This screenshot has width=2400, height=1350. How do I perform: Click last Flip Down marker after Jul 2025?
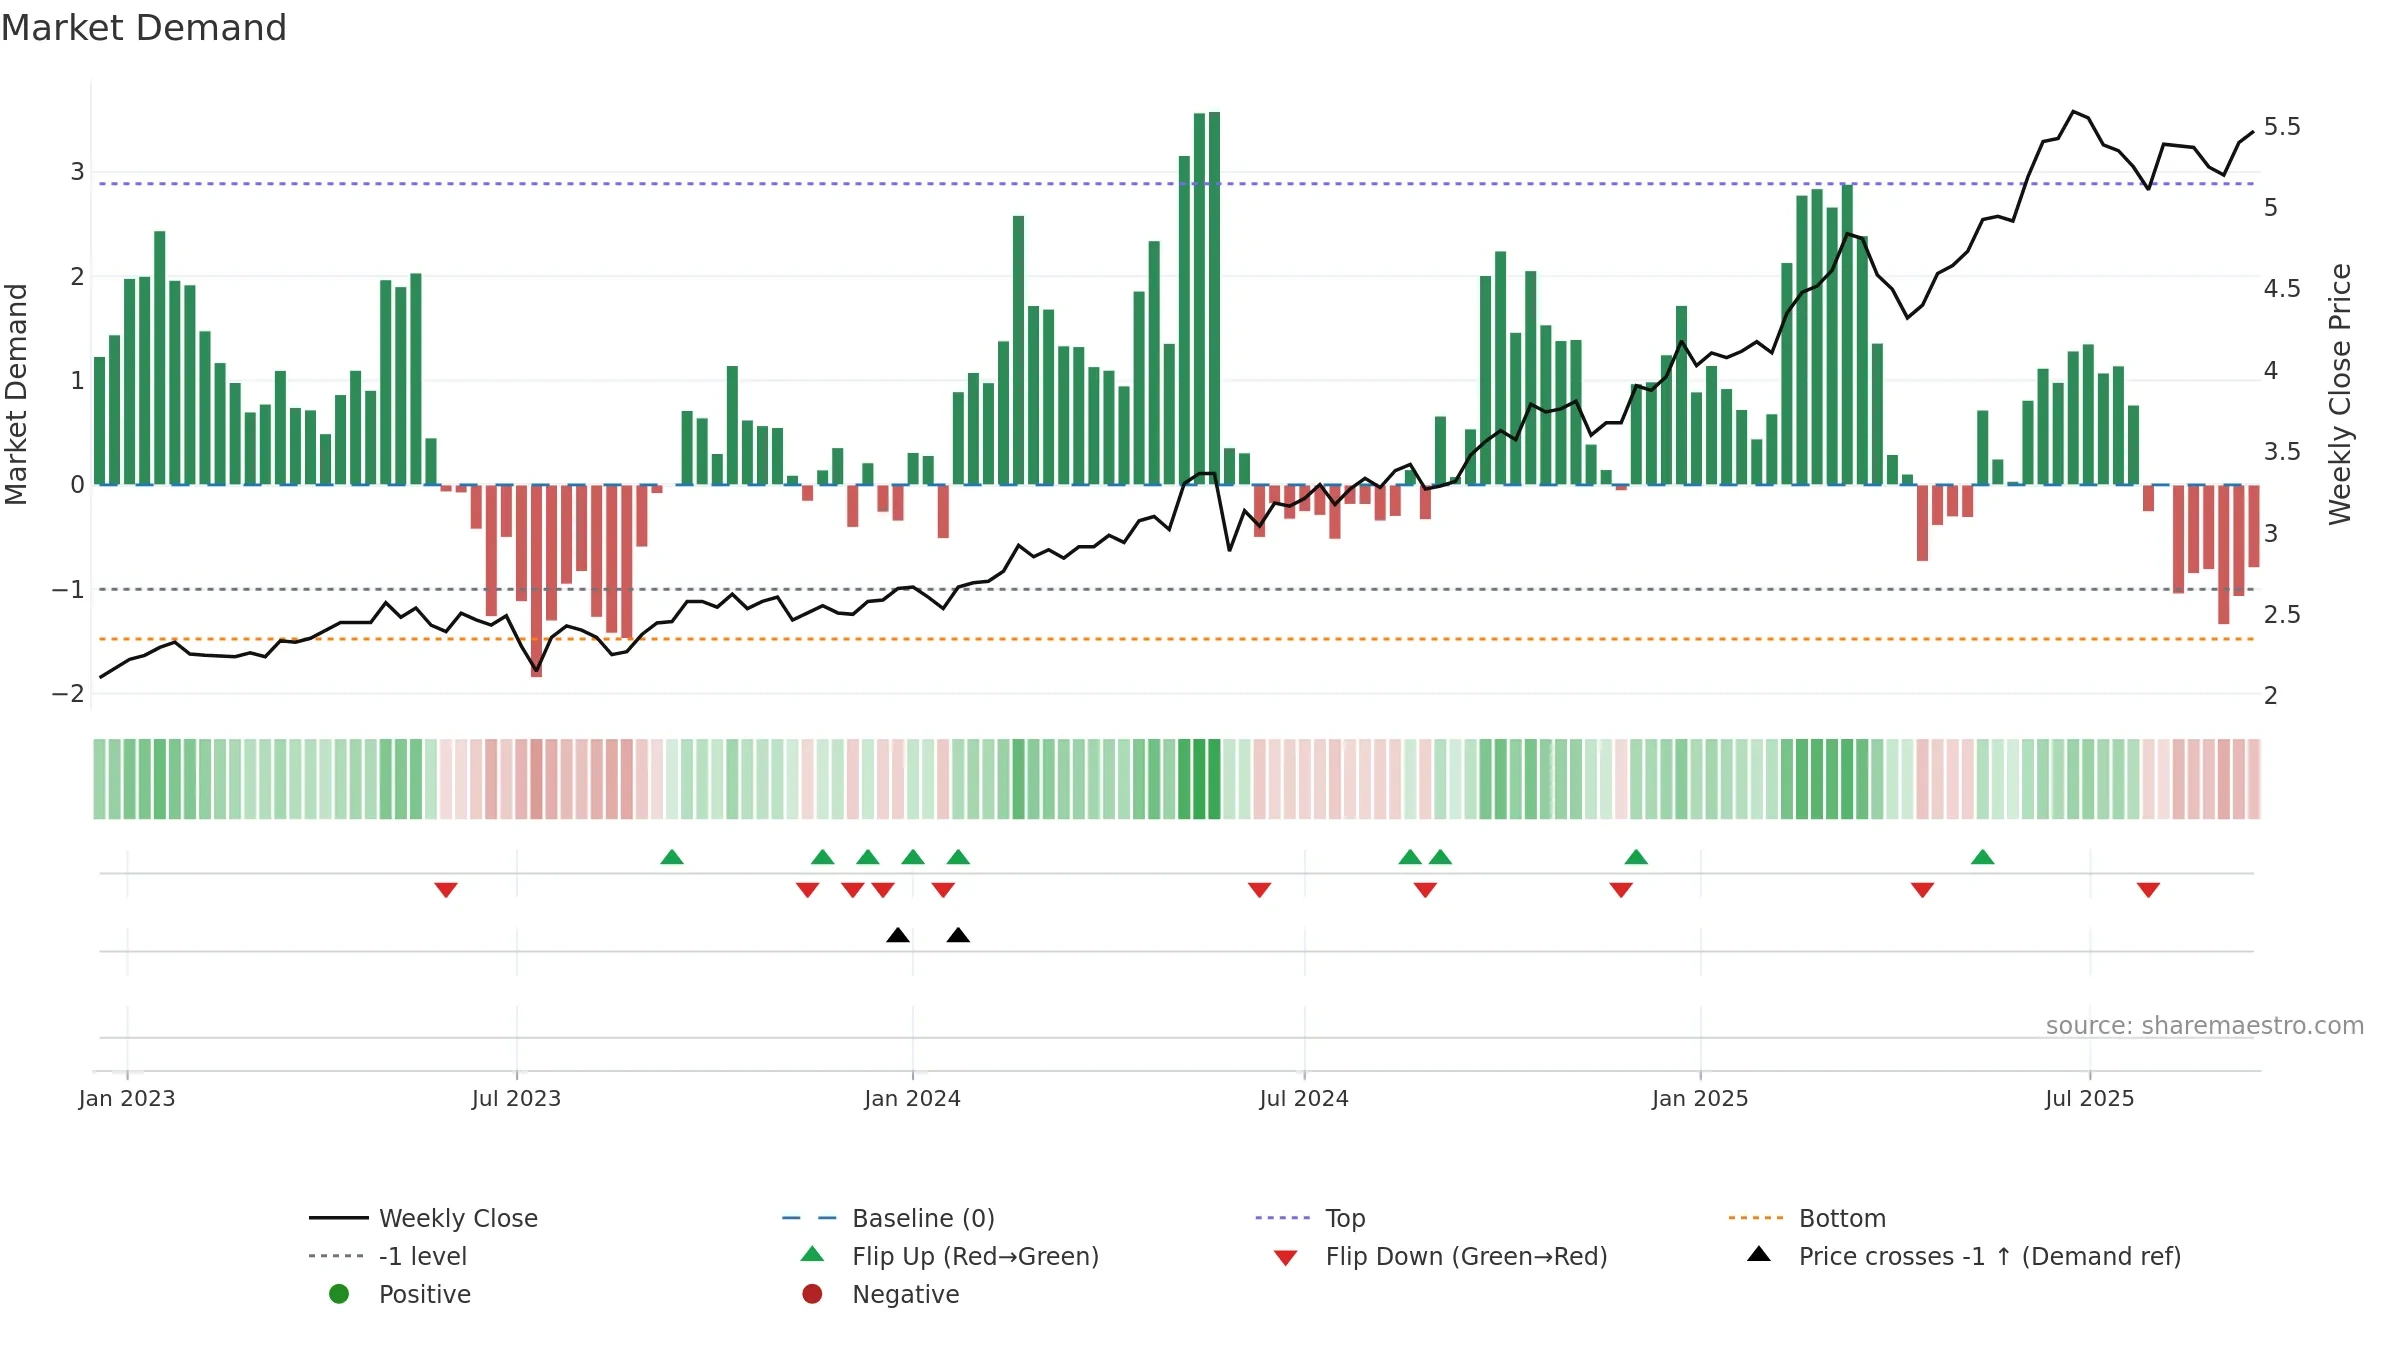(2148, 890)
